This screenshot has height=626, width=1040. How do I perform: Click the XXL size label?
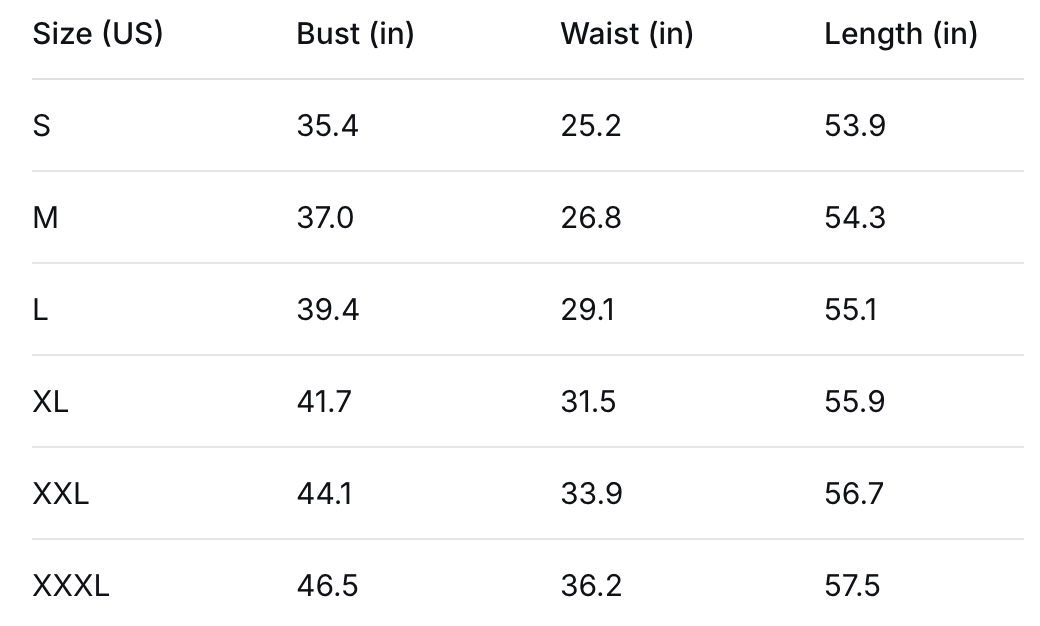tap(60, 494)
